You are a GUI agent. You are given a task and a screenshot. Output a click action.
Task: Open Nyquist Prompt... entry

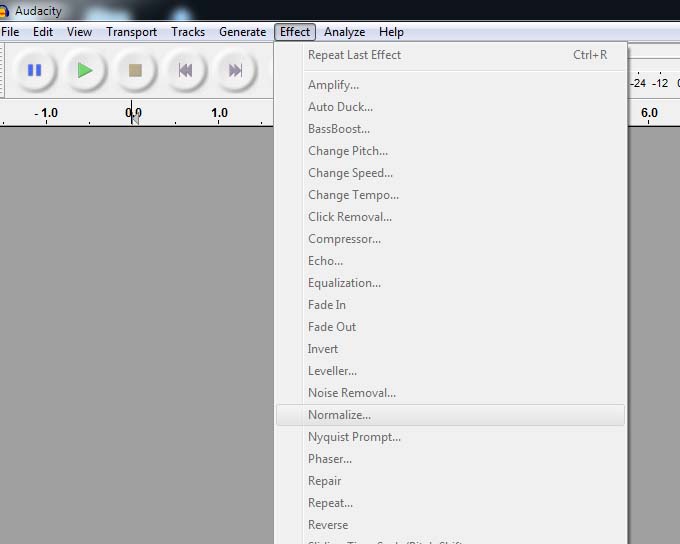451,437
